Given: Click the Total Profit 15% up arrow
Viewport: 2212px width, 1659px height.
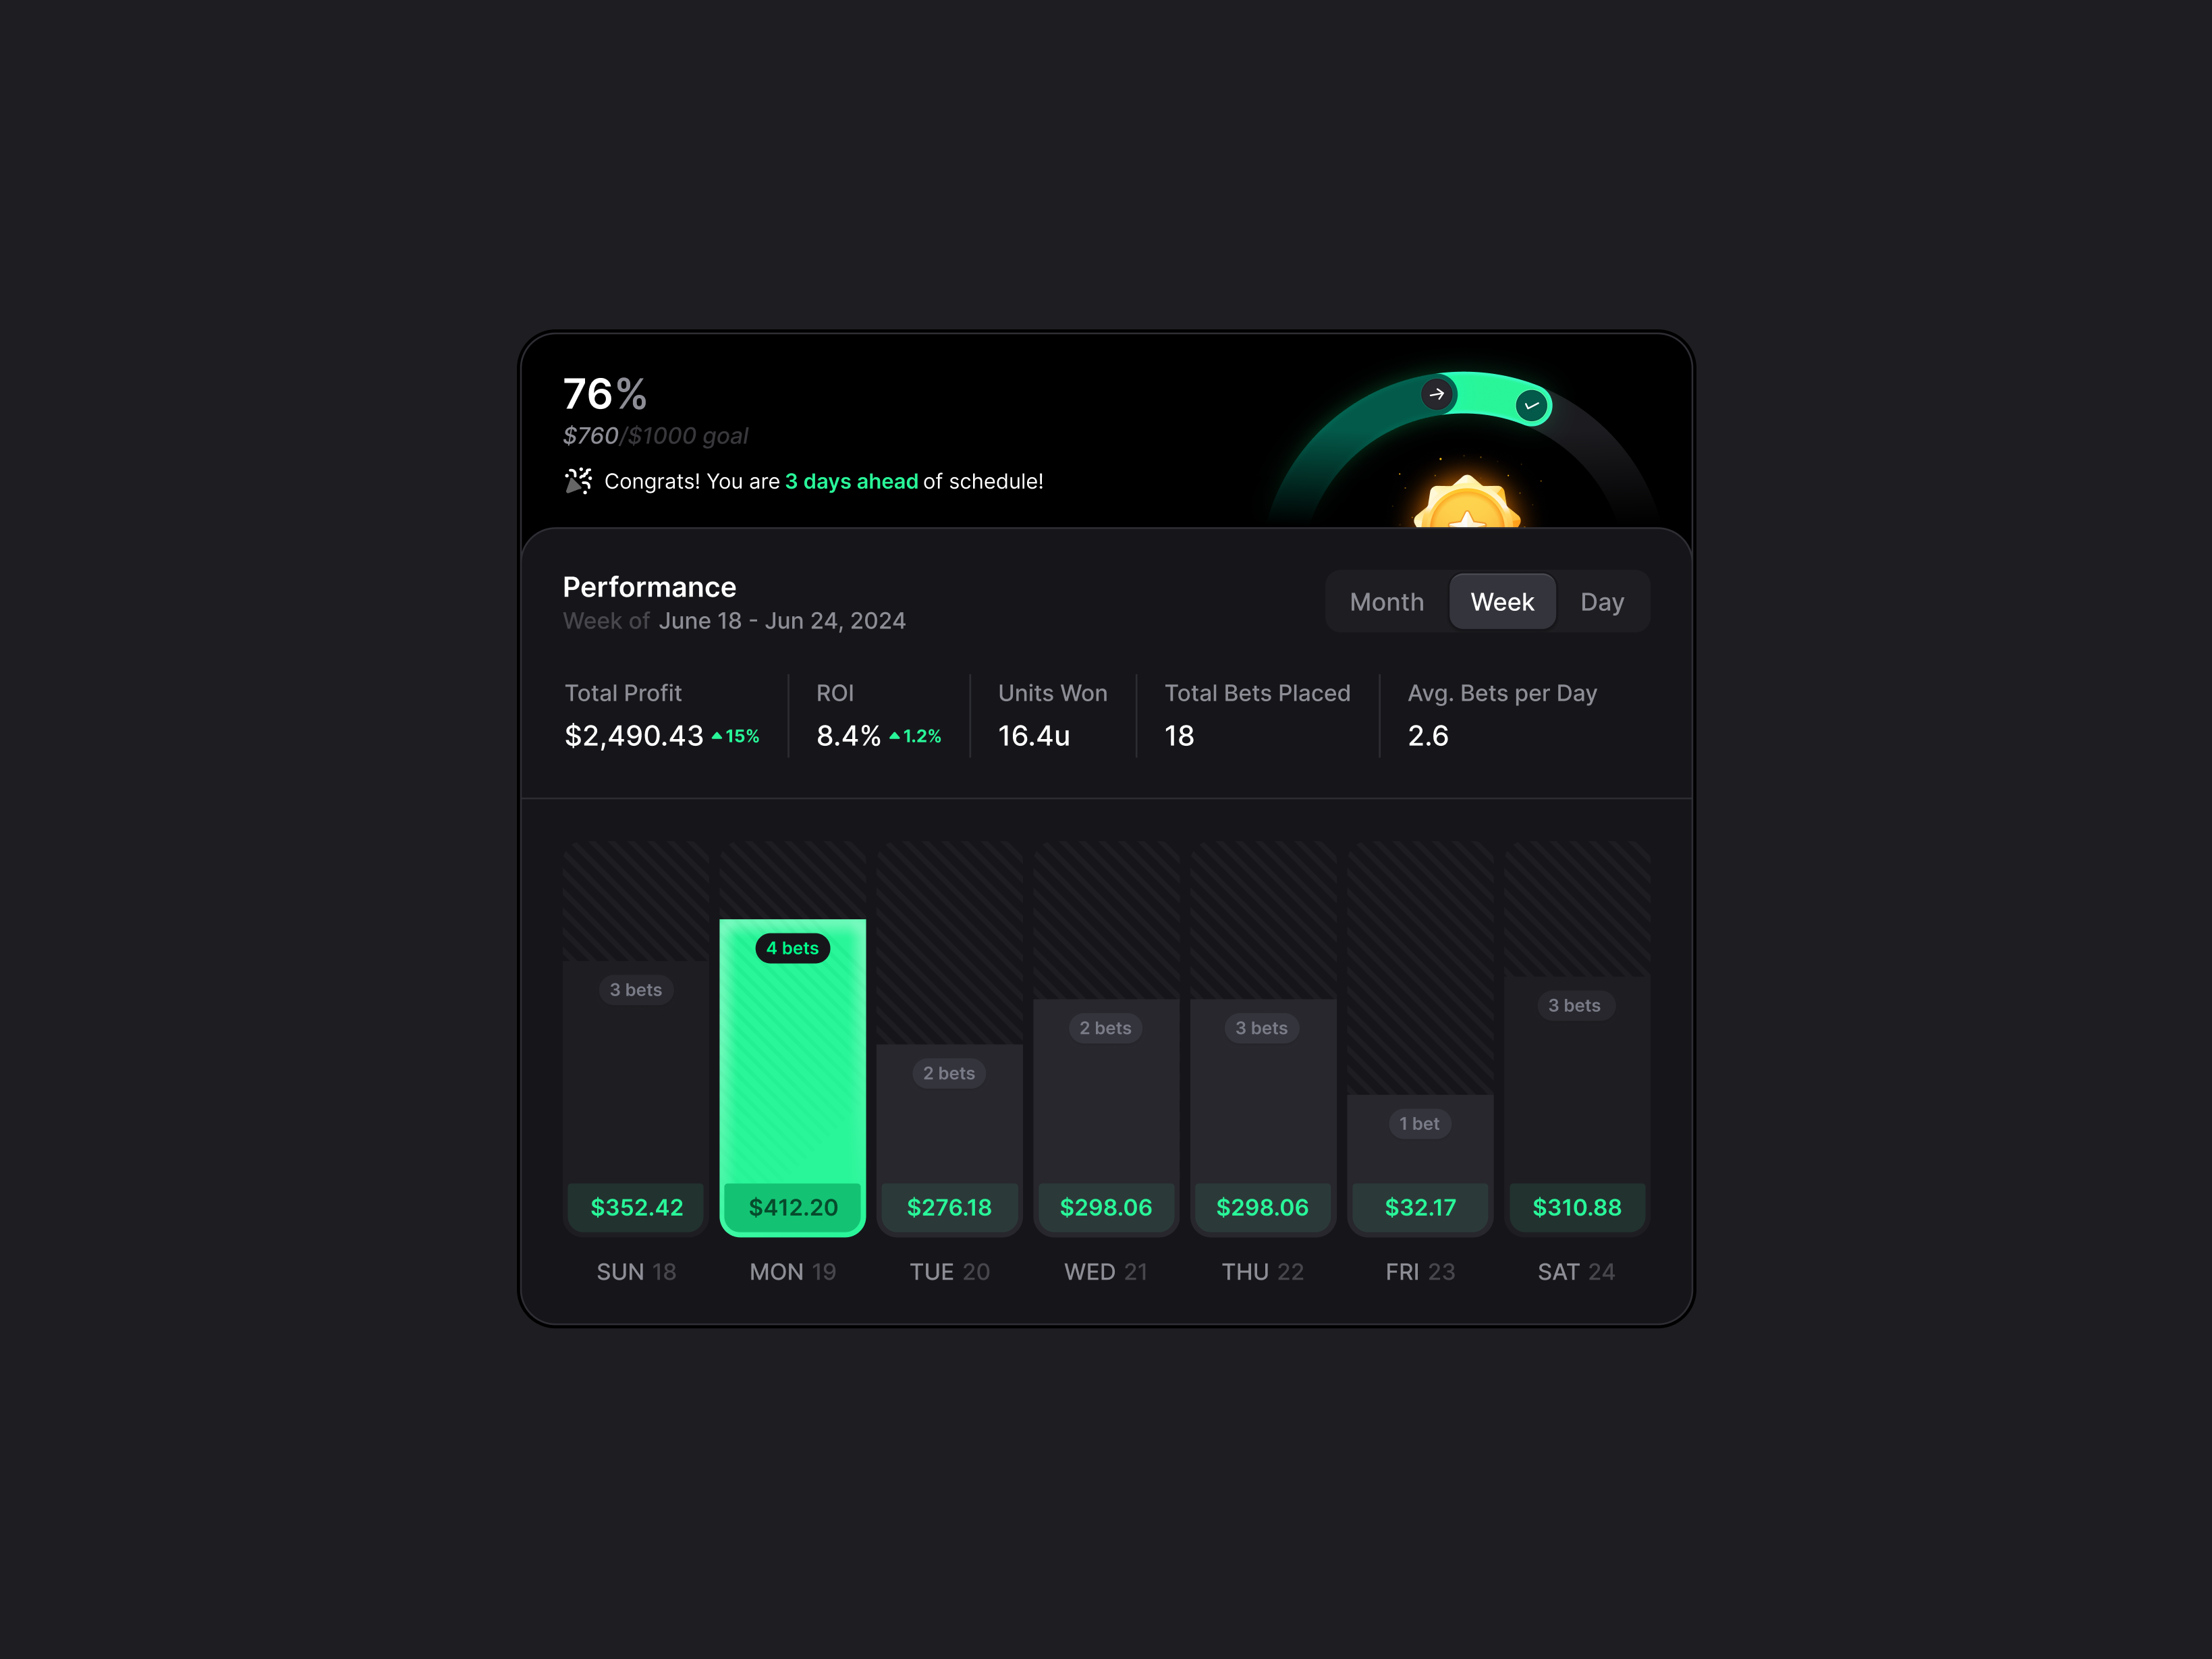Looking at the screenshot, I should click(717, 736).
